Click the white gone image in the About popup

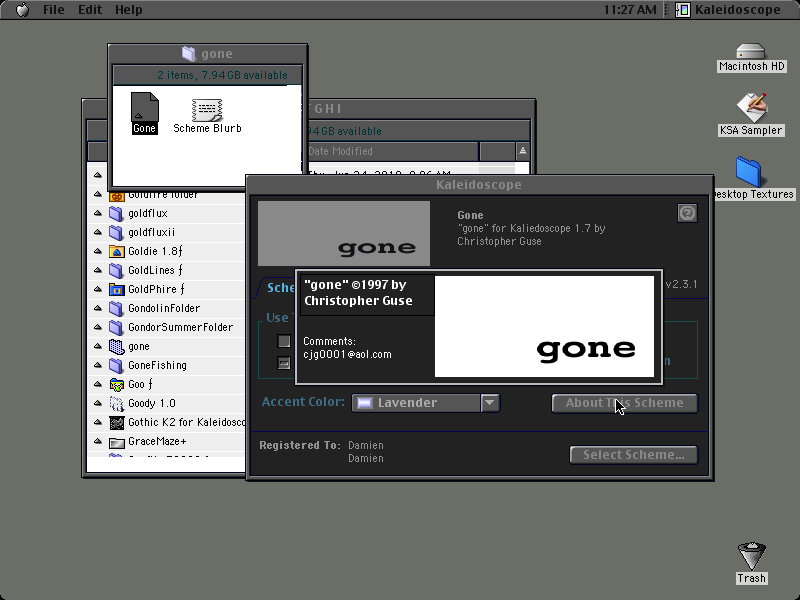[x=544, y=327]
